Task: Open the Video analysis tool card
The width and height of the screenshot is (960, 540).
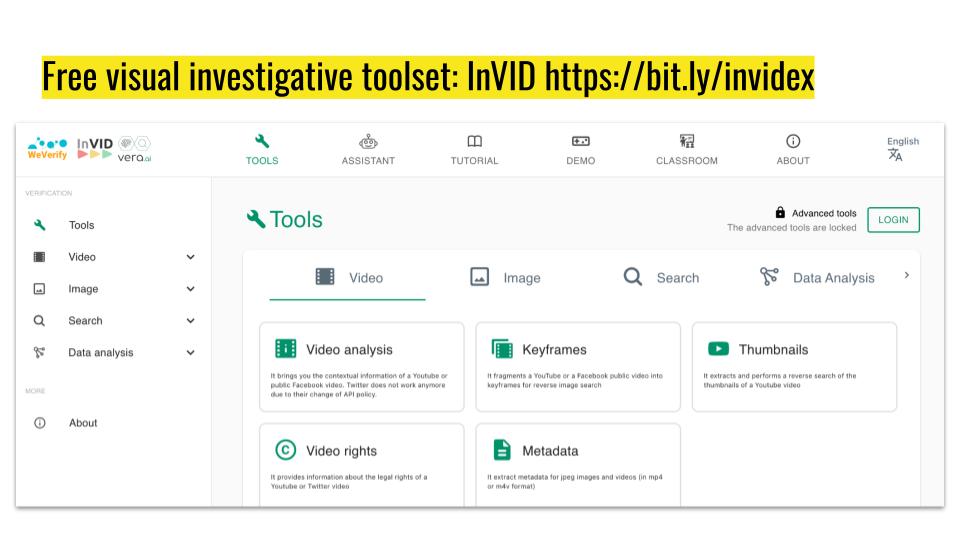Action: pyautogui.click(x=361, y=366)
